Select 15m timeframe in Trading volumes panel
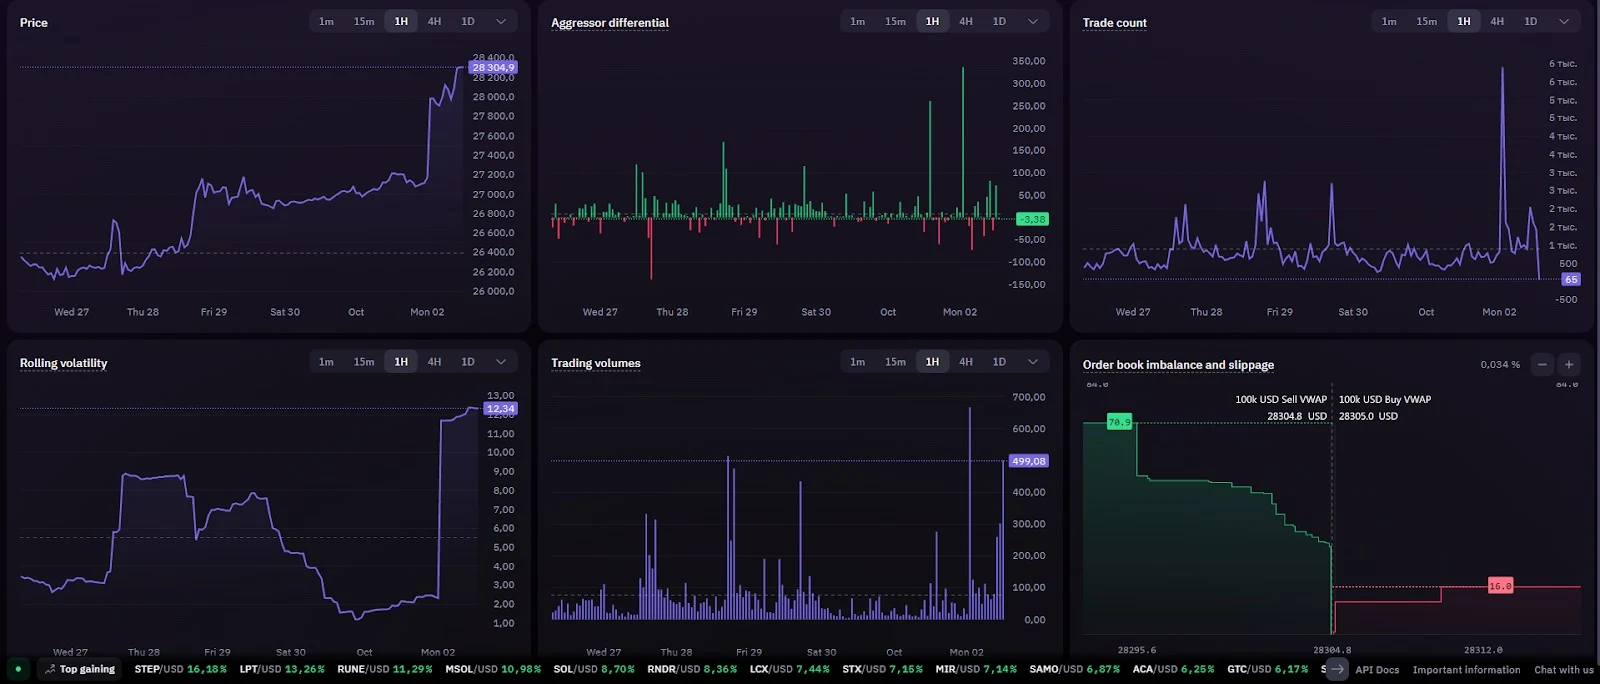The image size is (1600, 684). [895, 362]
